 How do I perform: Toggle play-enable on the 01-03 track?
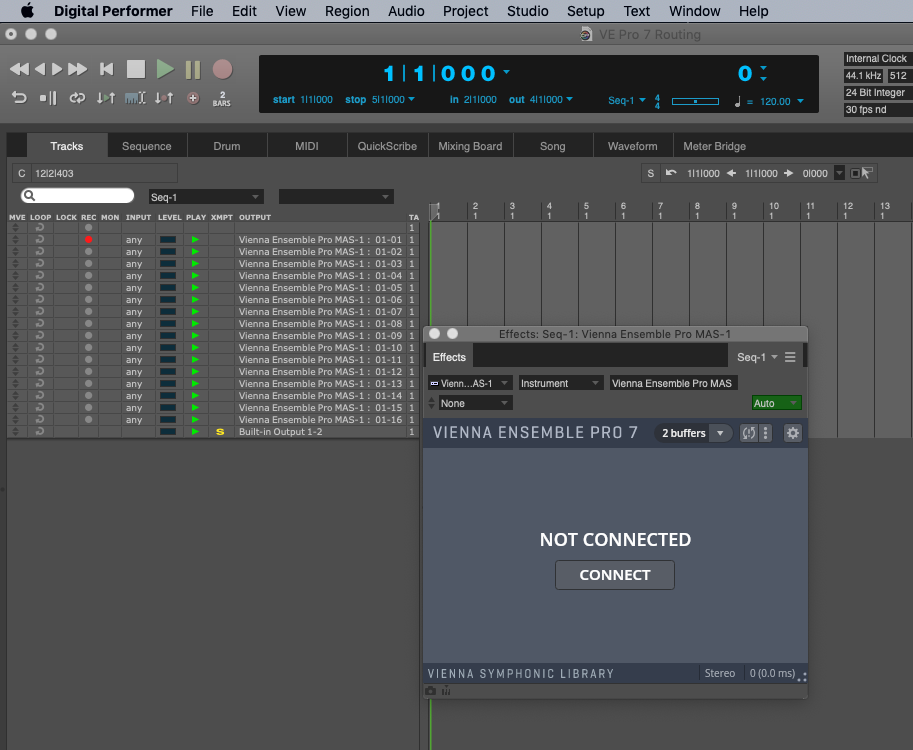point(195,264)
